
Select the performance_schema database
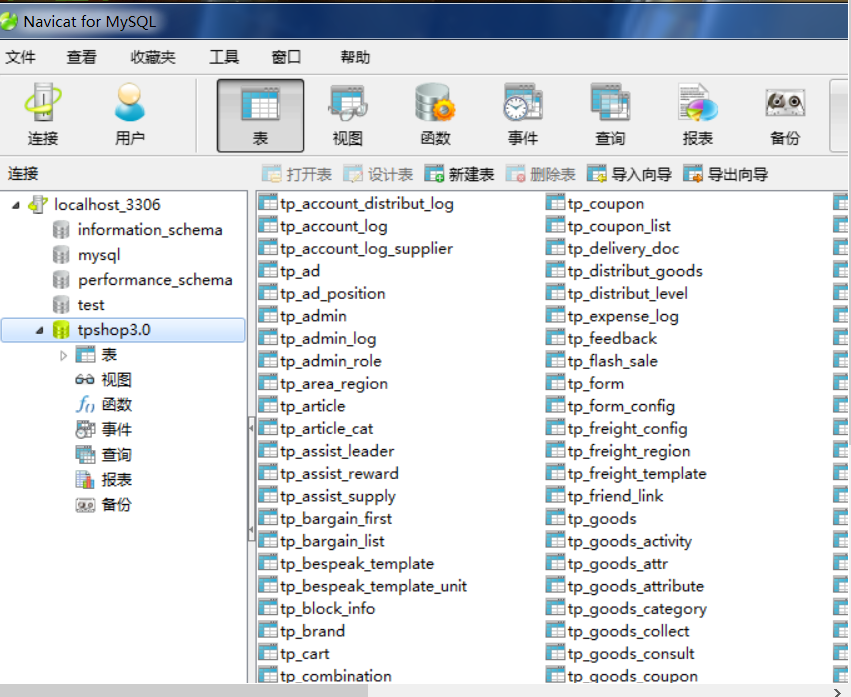tap(155, 280)
